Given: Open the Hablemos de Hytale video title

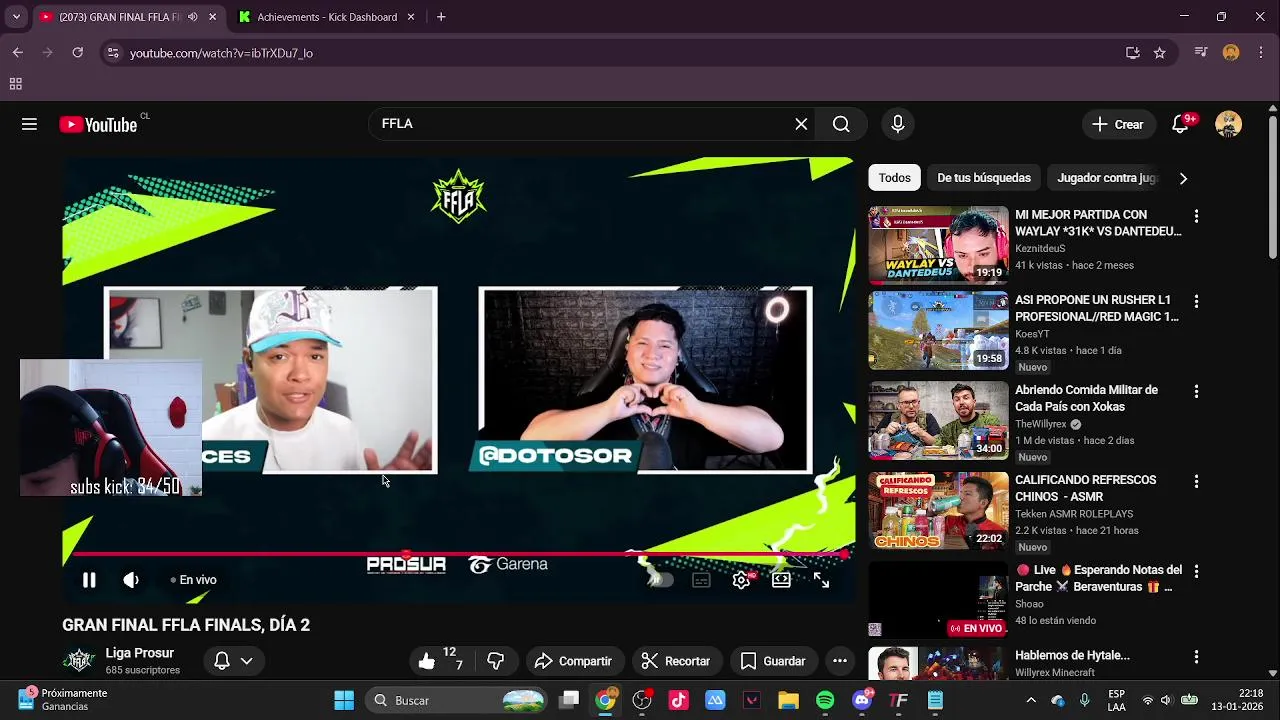Looking at the screenshot, I should pyautogui.click(x=1072, y=655).
